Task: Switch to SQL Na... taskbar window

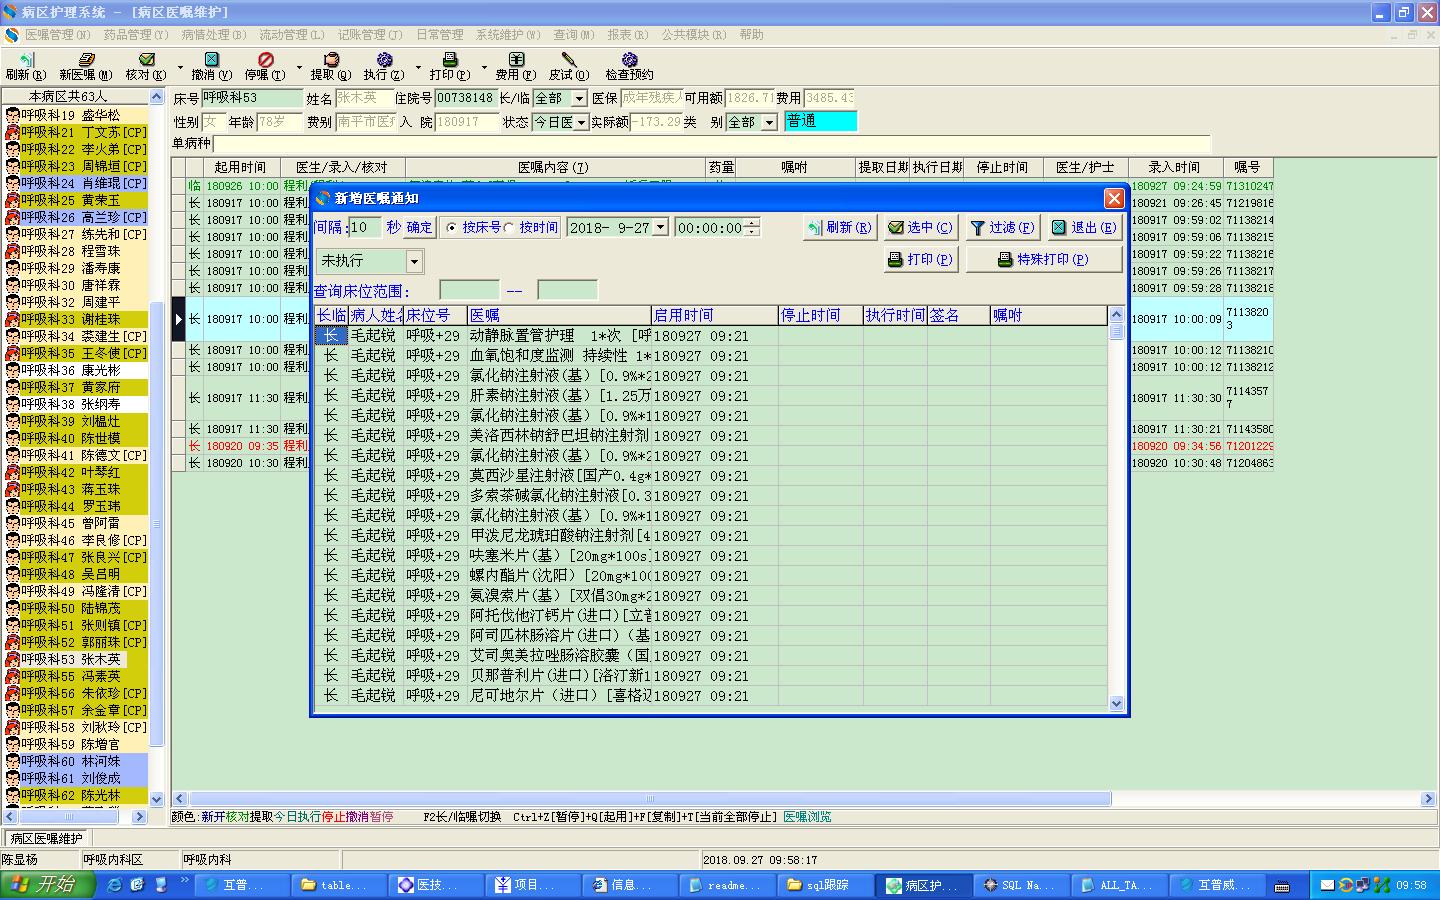Action: pos(1019,885)
